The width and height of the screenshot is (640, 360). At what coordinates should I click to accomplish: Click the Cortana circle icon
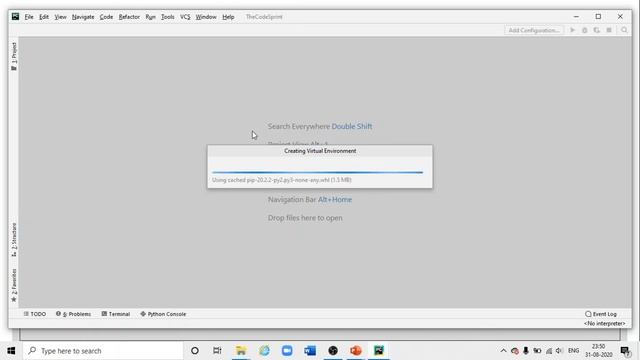pos(195,351)
